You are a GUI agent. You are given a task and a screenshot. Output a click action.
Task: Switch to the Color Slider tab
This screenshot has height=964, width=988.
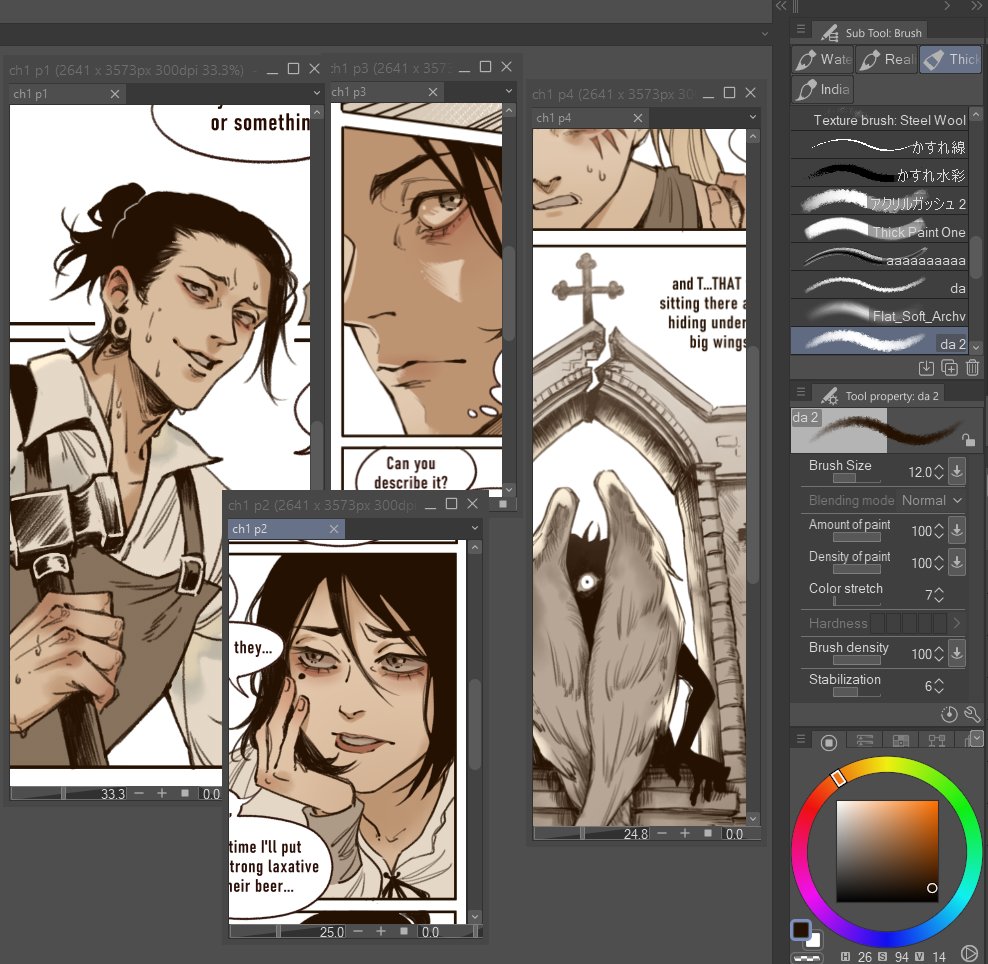(864, 741)
